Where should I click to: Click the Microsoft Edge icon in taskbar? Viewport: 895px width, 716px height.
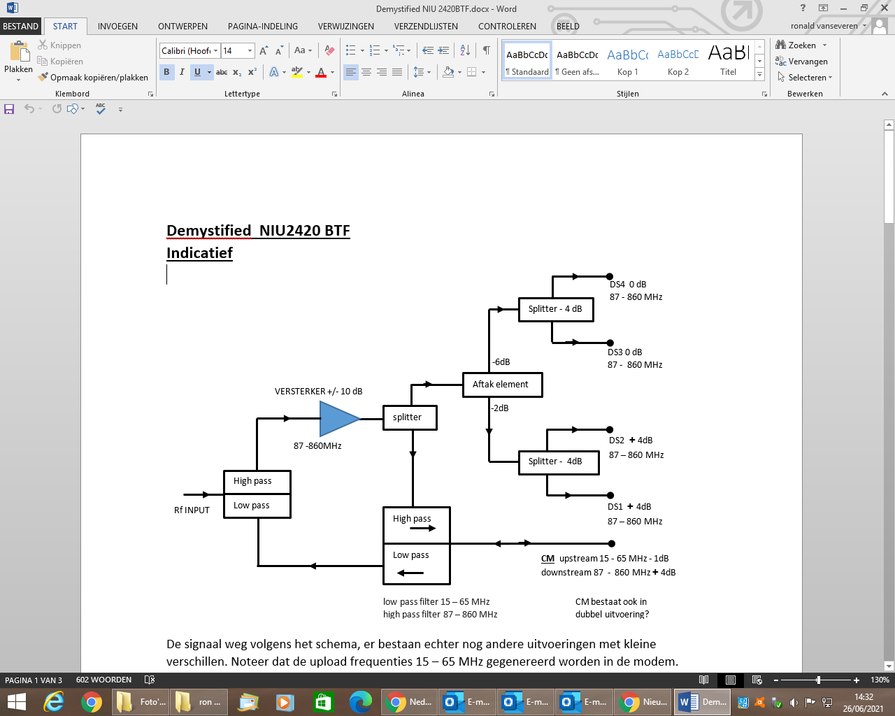coord(361,701)
